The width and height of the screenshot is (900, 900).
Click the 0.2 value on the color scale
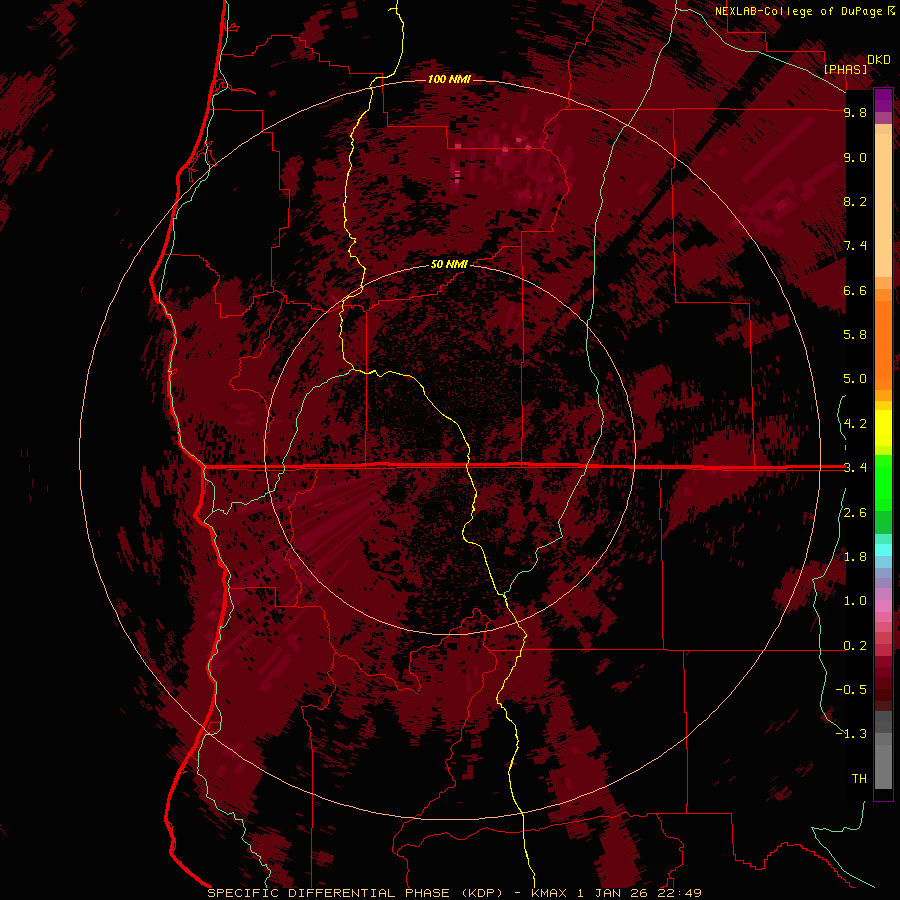[x=855, y=646]
